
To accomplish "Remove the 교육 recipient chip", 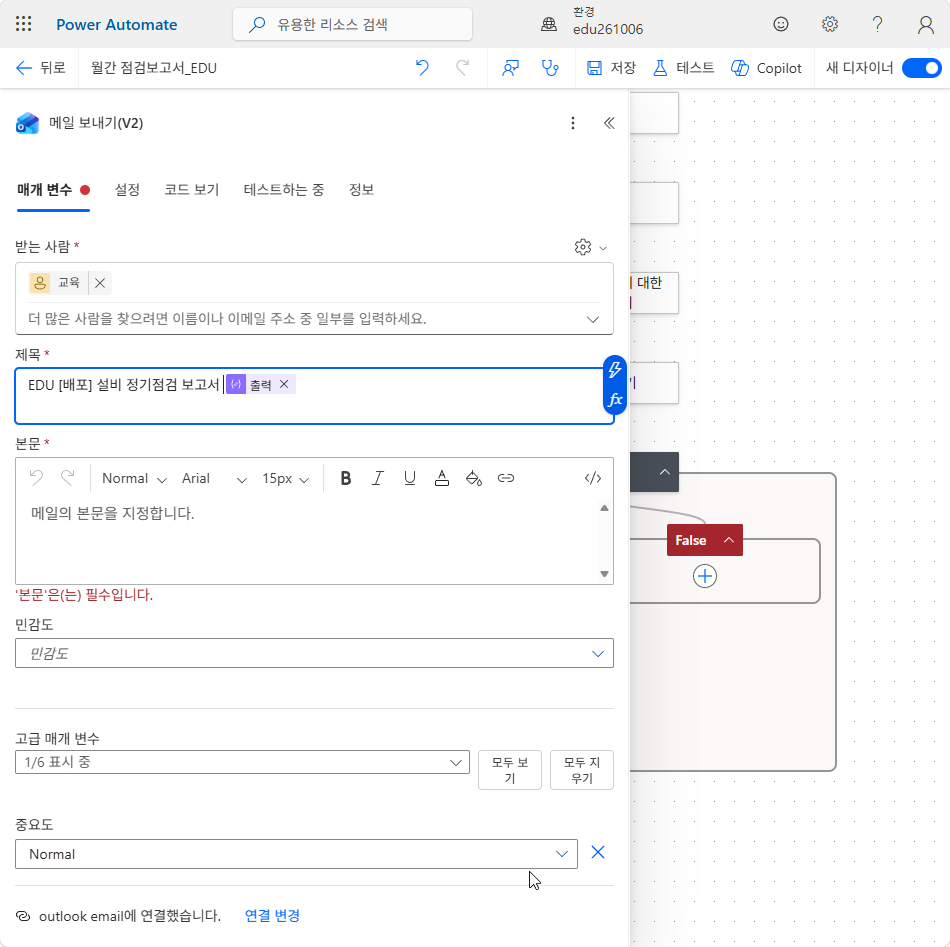I will tap(100, 283).
